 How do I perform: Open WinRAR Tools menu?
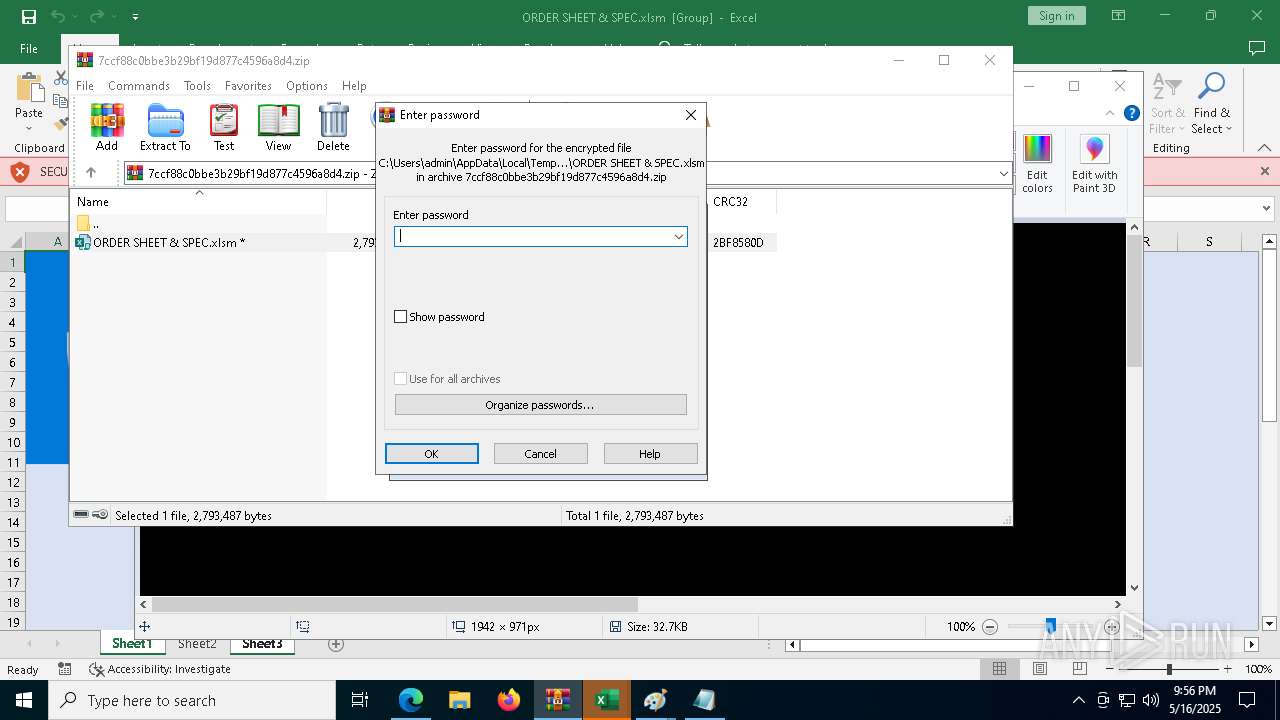(197, 86)
